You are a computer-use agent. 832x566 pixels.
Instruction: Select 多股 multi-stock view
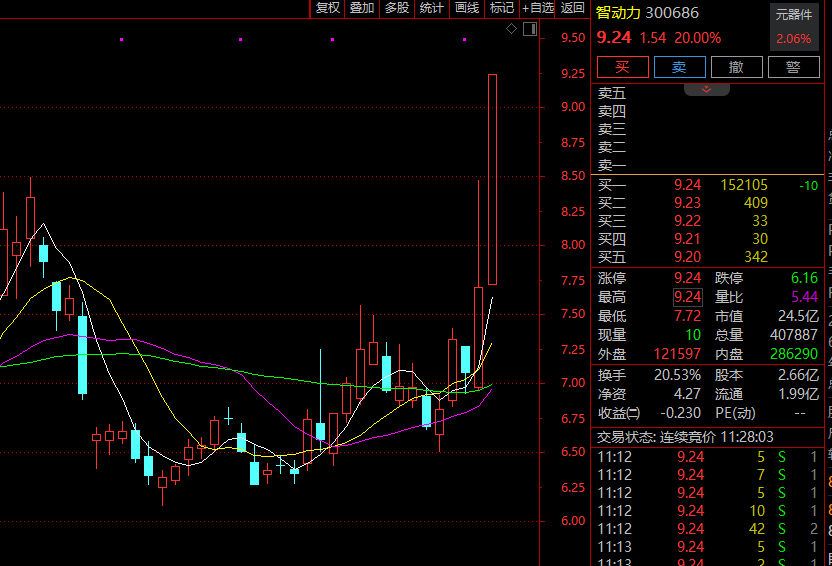[397, 8]
